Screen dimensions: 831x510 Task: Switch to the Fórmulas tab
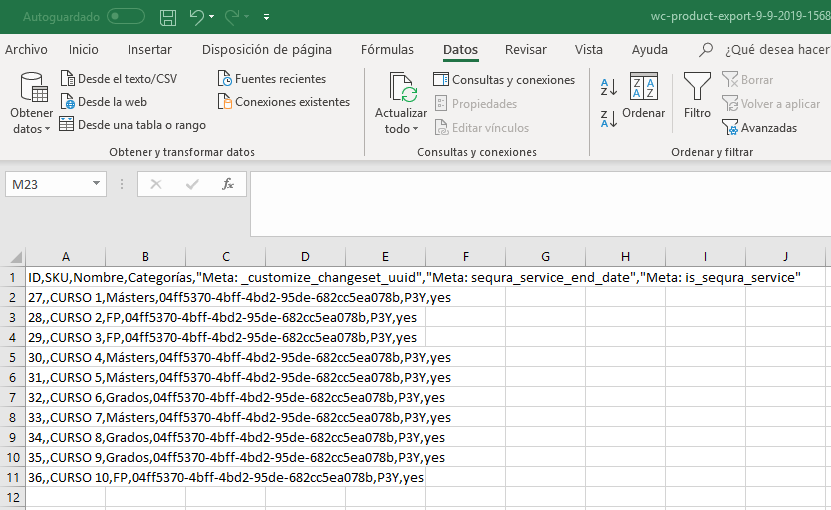click(387, 50)
